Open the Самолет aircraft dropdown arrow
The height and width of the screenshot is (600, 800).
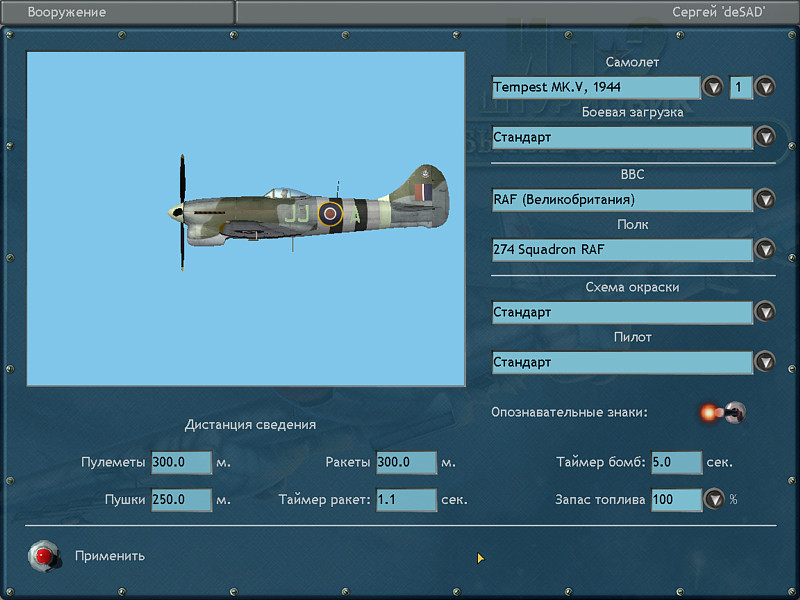(x=713, y=87)
